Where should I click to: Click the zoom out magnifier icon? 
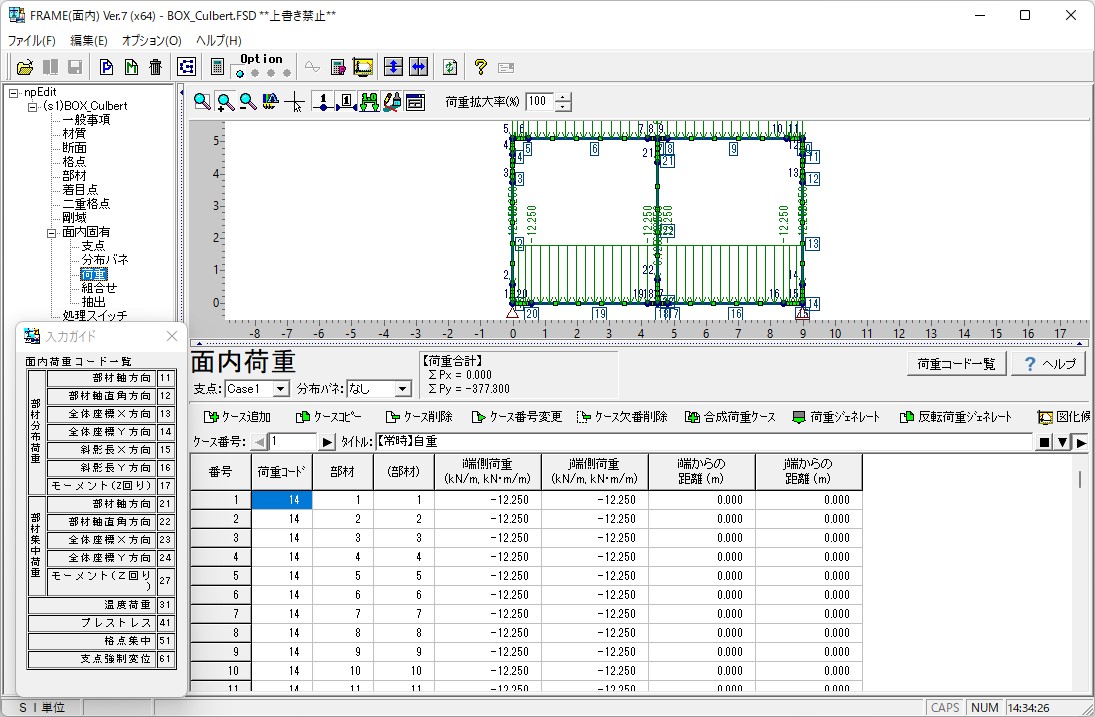247,101
